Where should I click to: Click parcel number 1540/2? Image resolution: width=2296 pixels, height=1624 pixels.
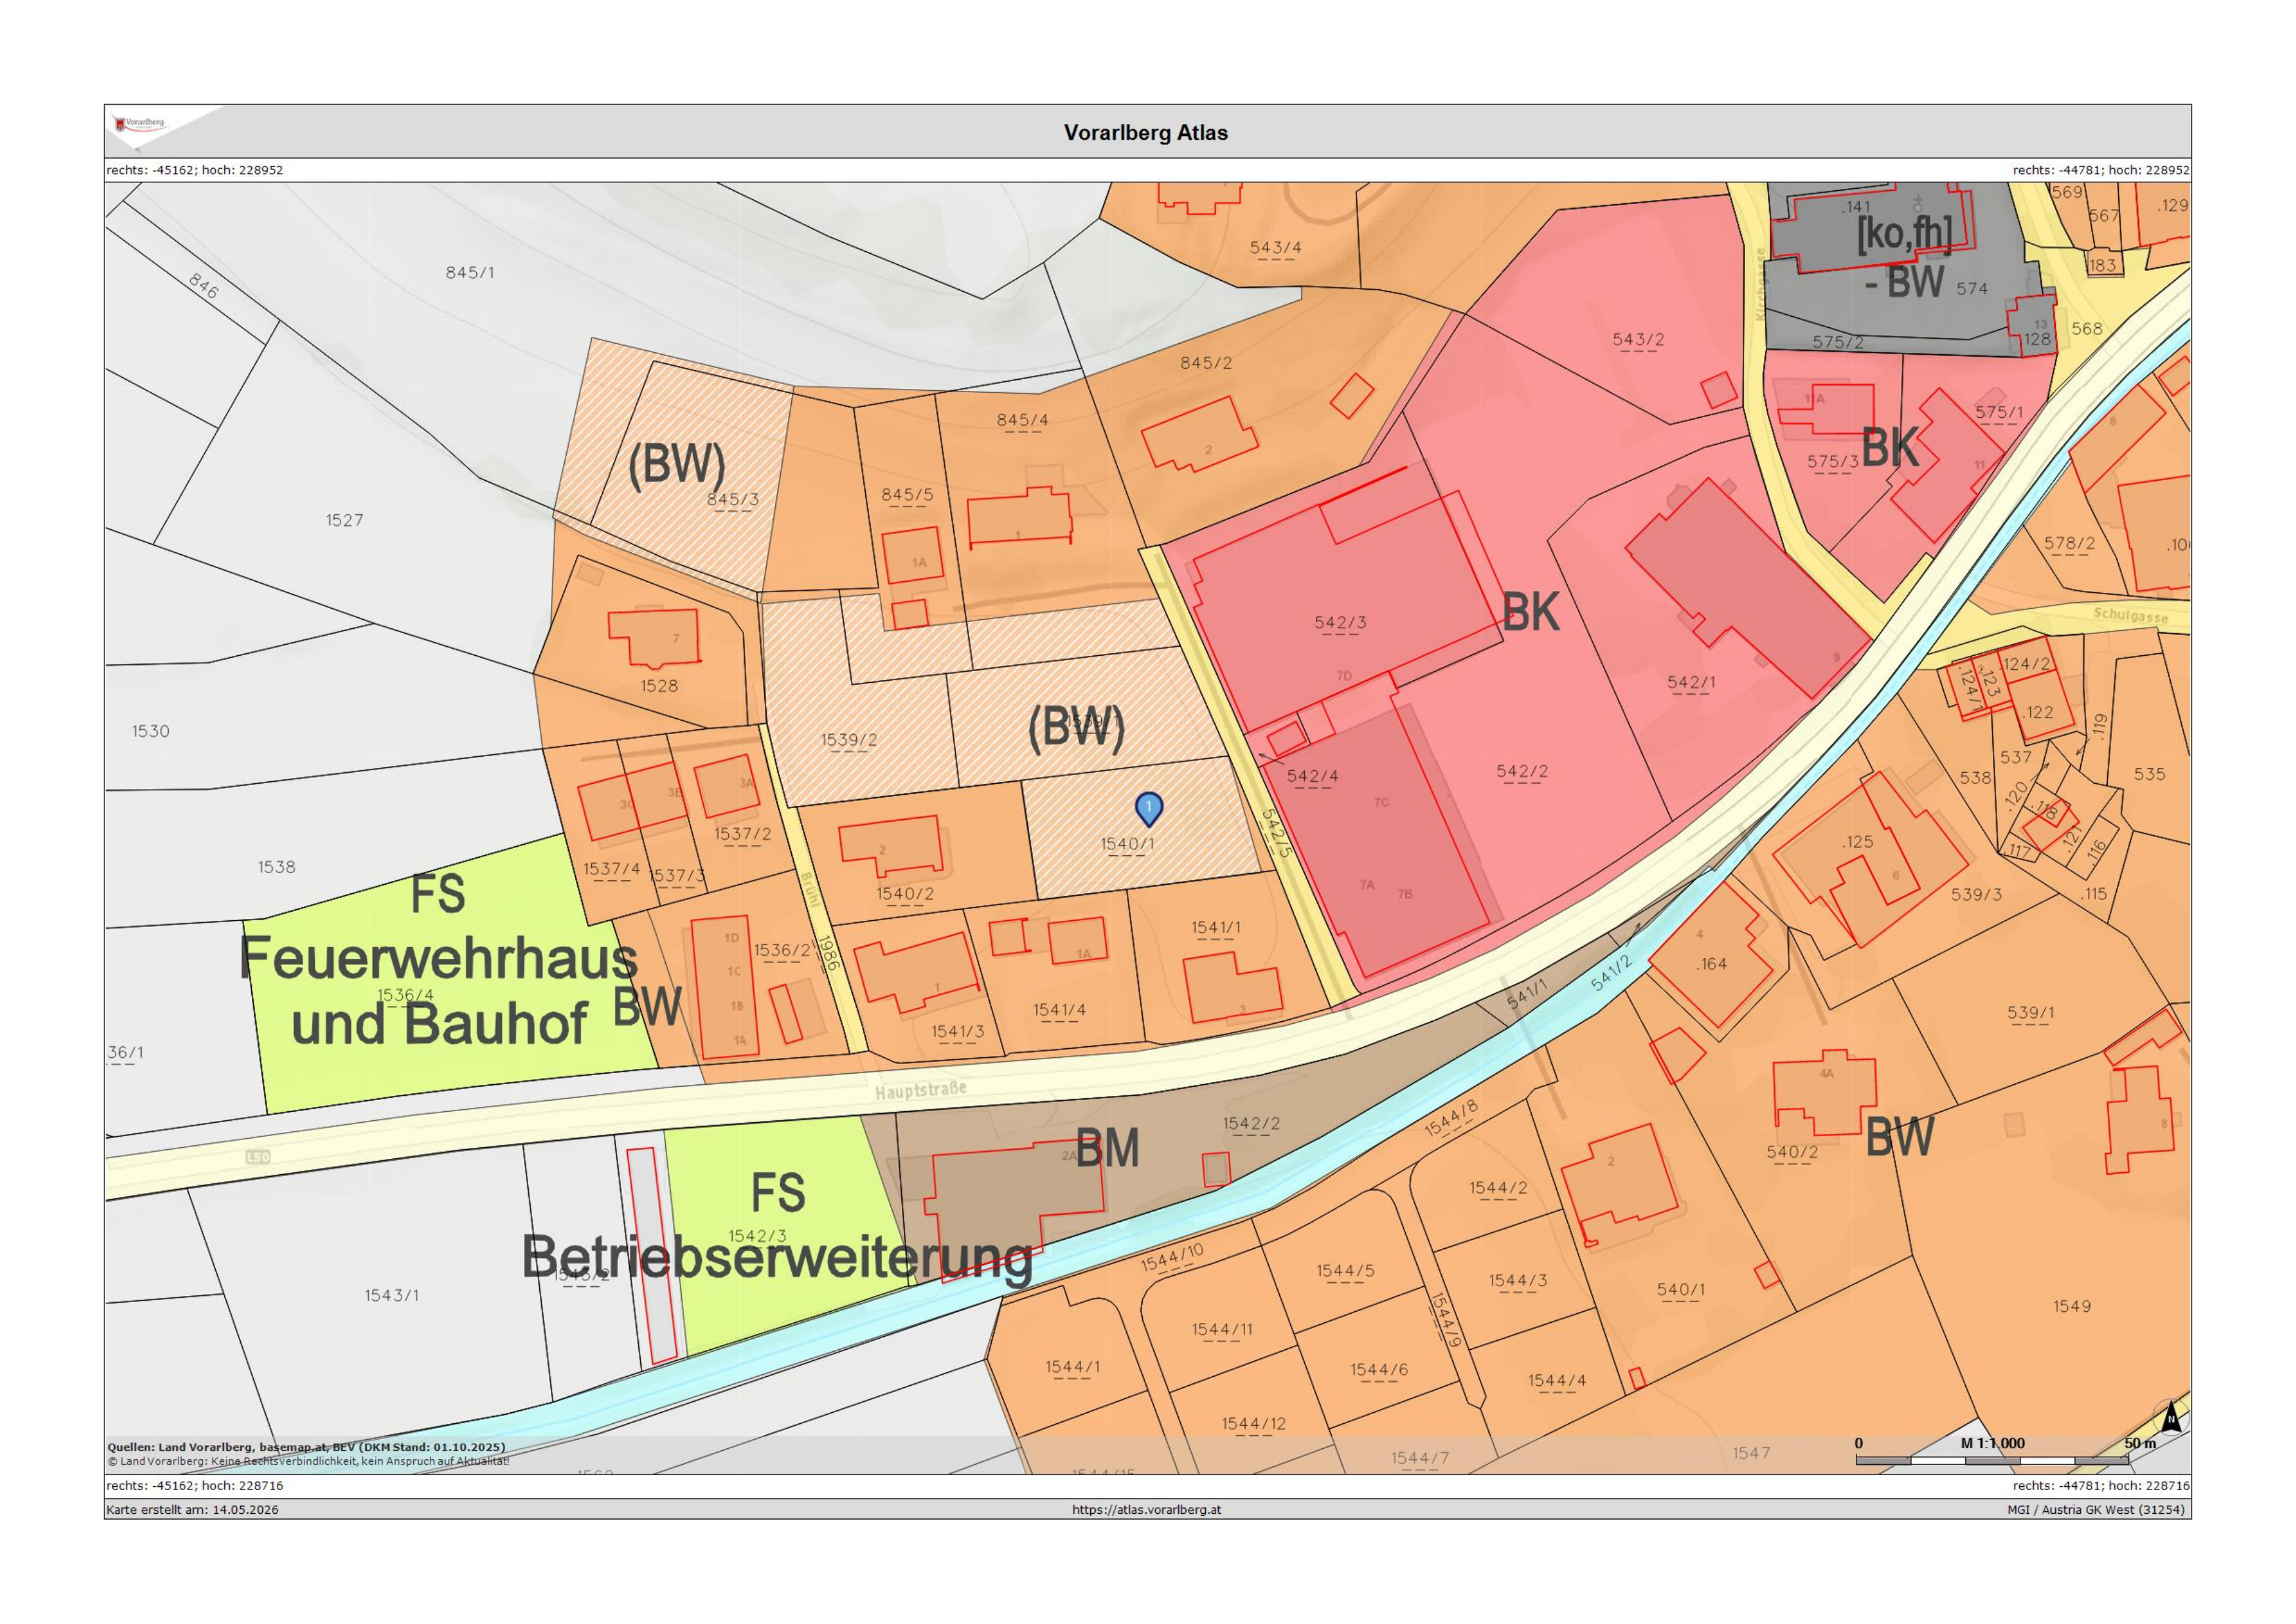point(905,893)
